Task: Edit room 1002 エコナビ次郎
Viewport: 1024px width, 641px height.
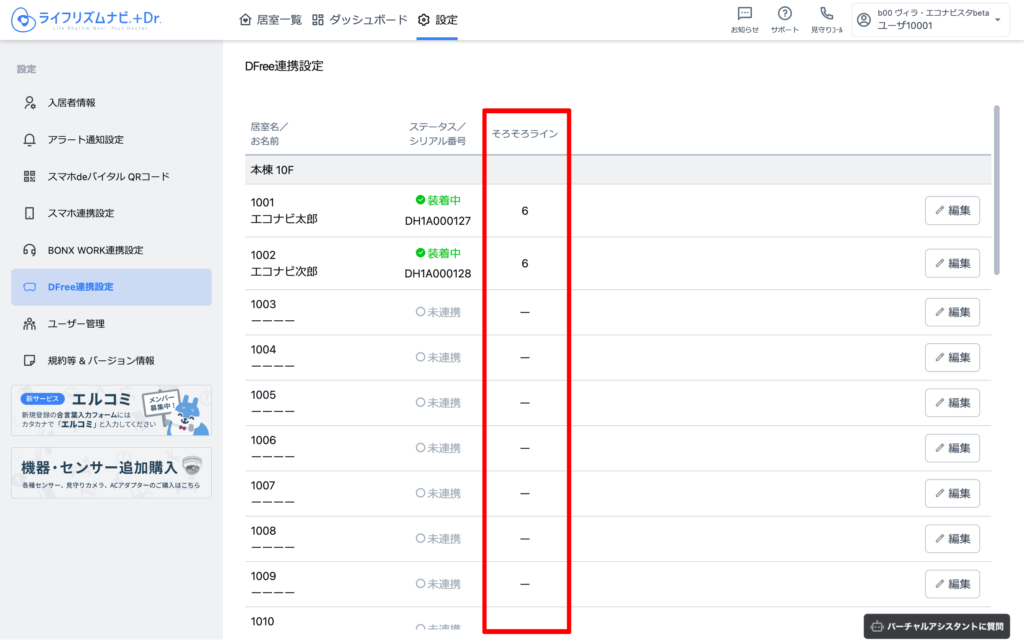Action: (952, 263)
